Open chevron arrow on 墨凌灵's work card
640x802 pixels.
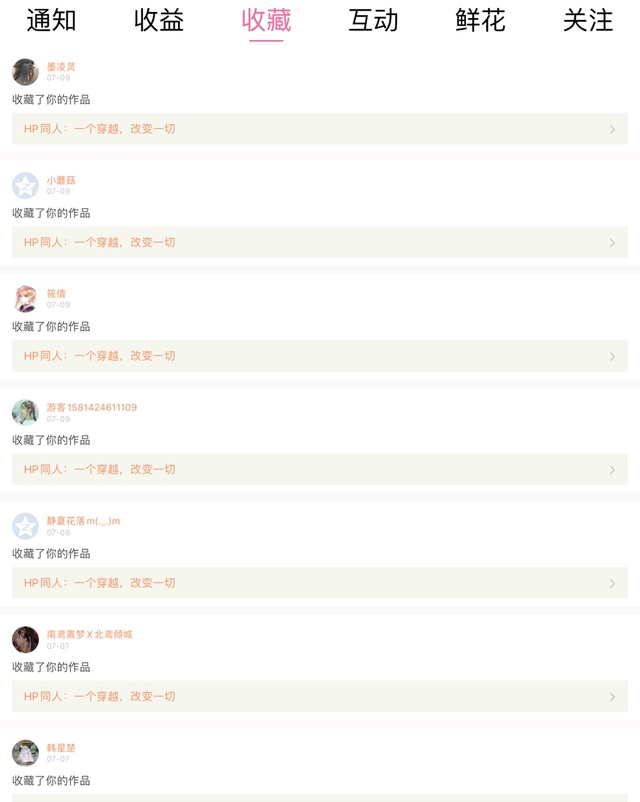tap(612, 129)
